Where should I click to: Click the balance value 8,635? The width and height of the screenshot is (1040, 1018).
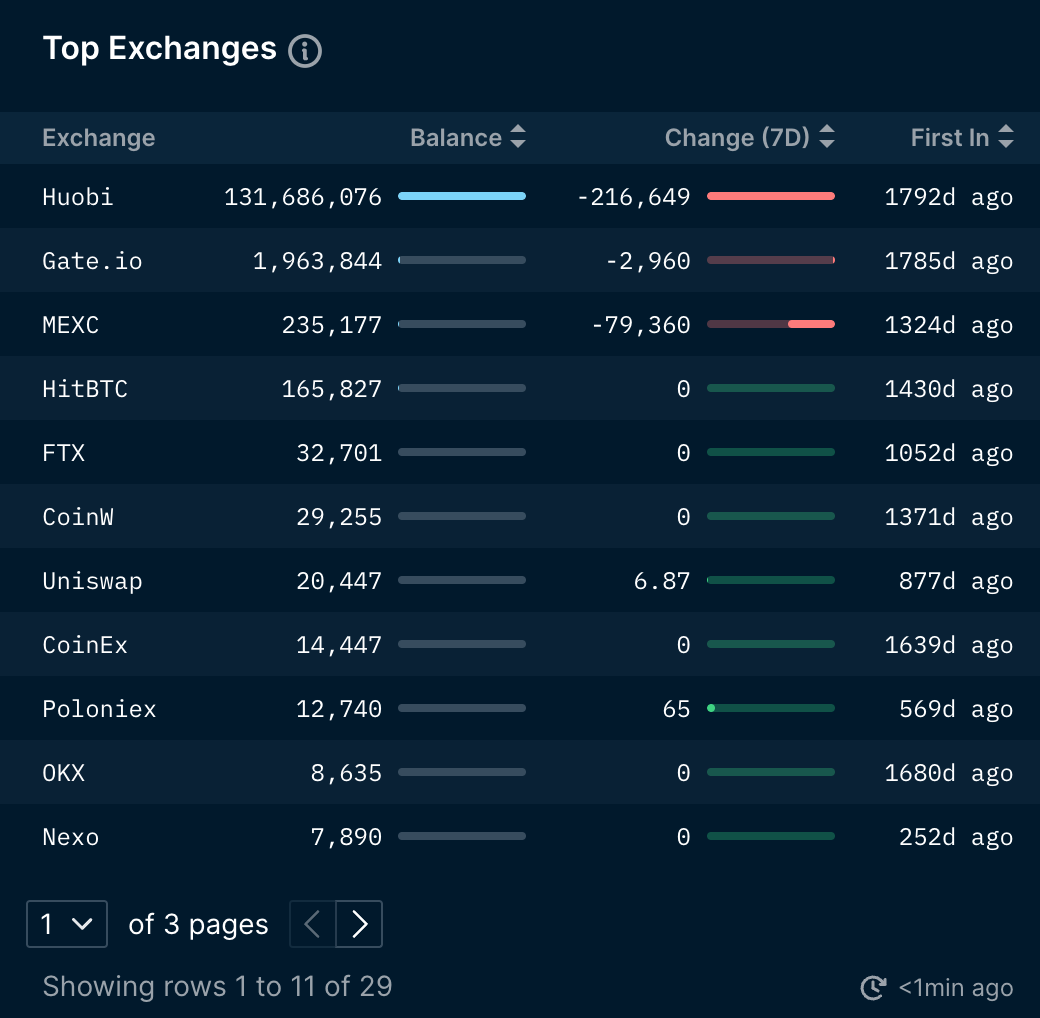(x=346, y=773)
